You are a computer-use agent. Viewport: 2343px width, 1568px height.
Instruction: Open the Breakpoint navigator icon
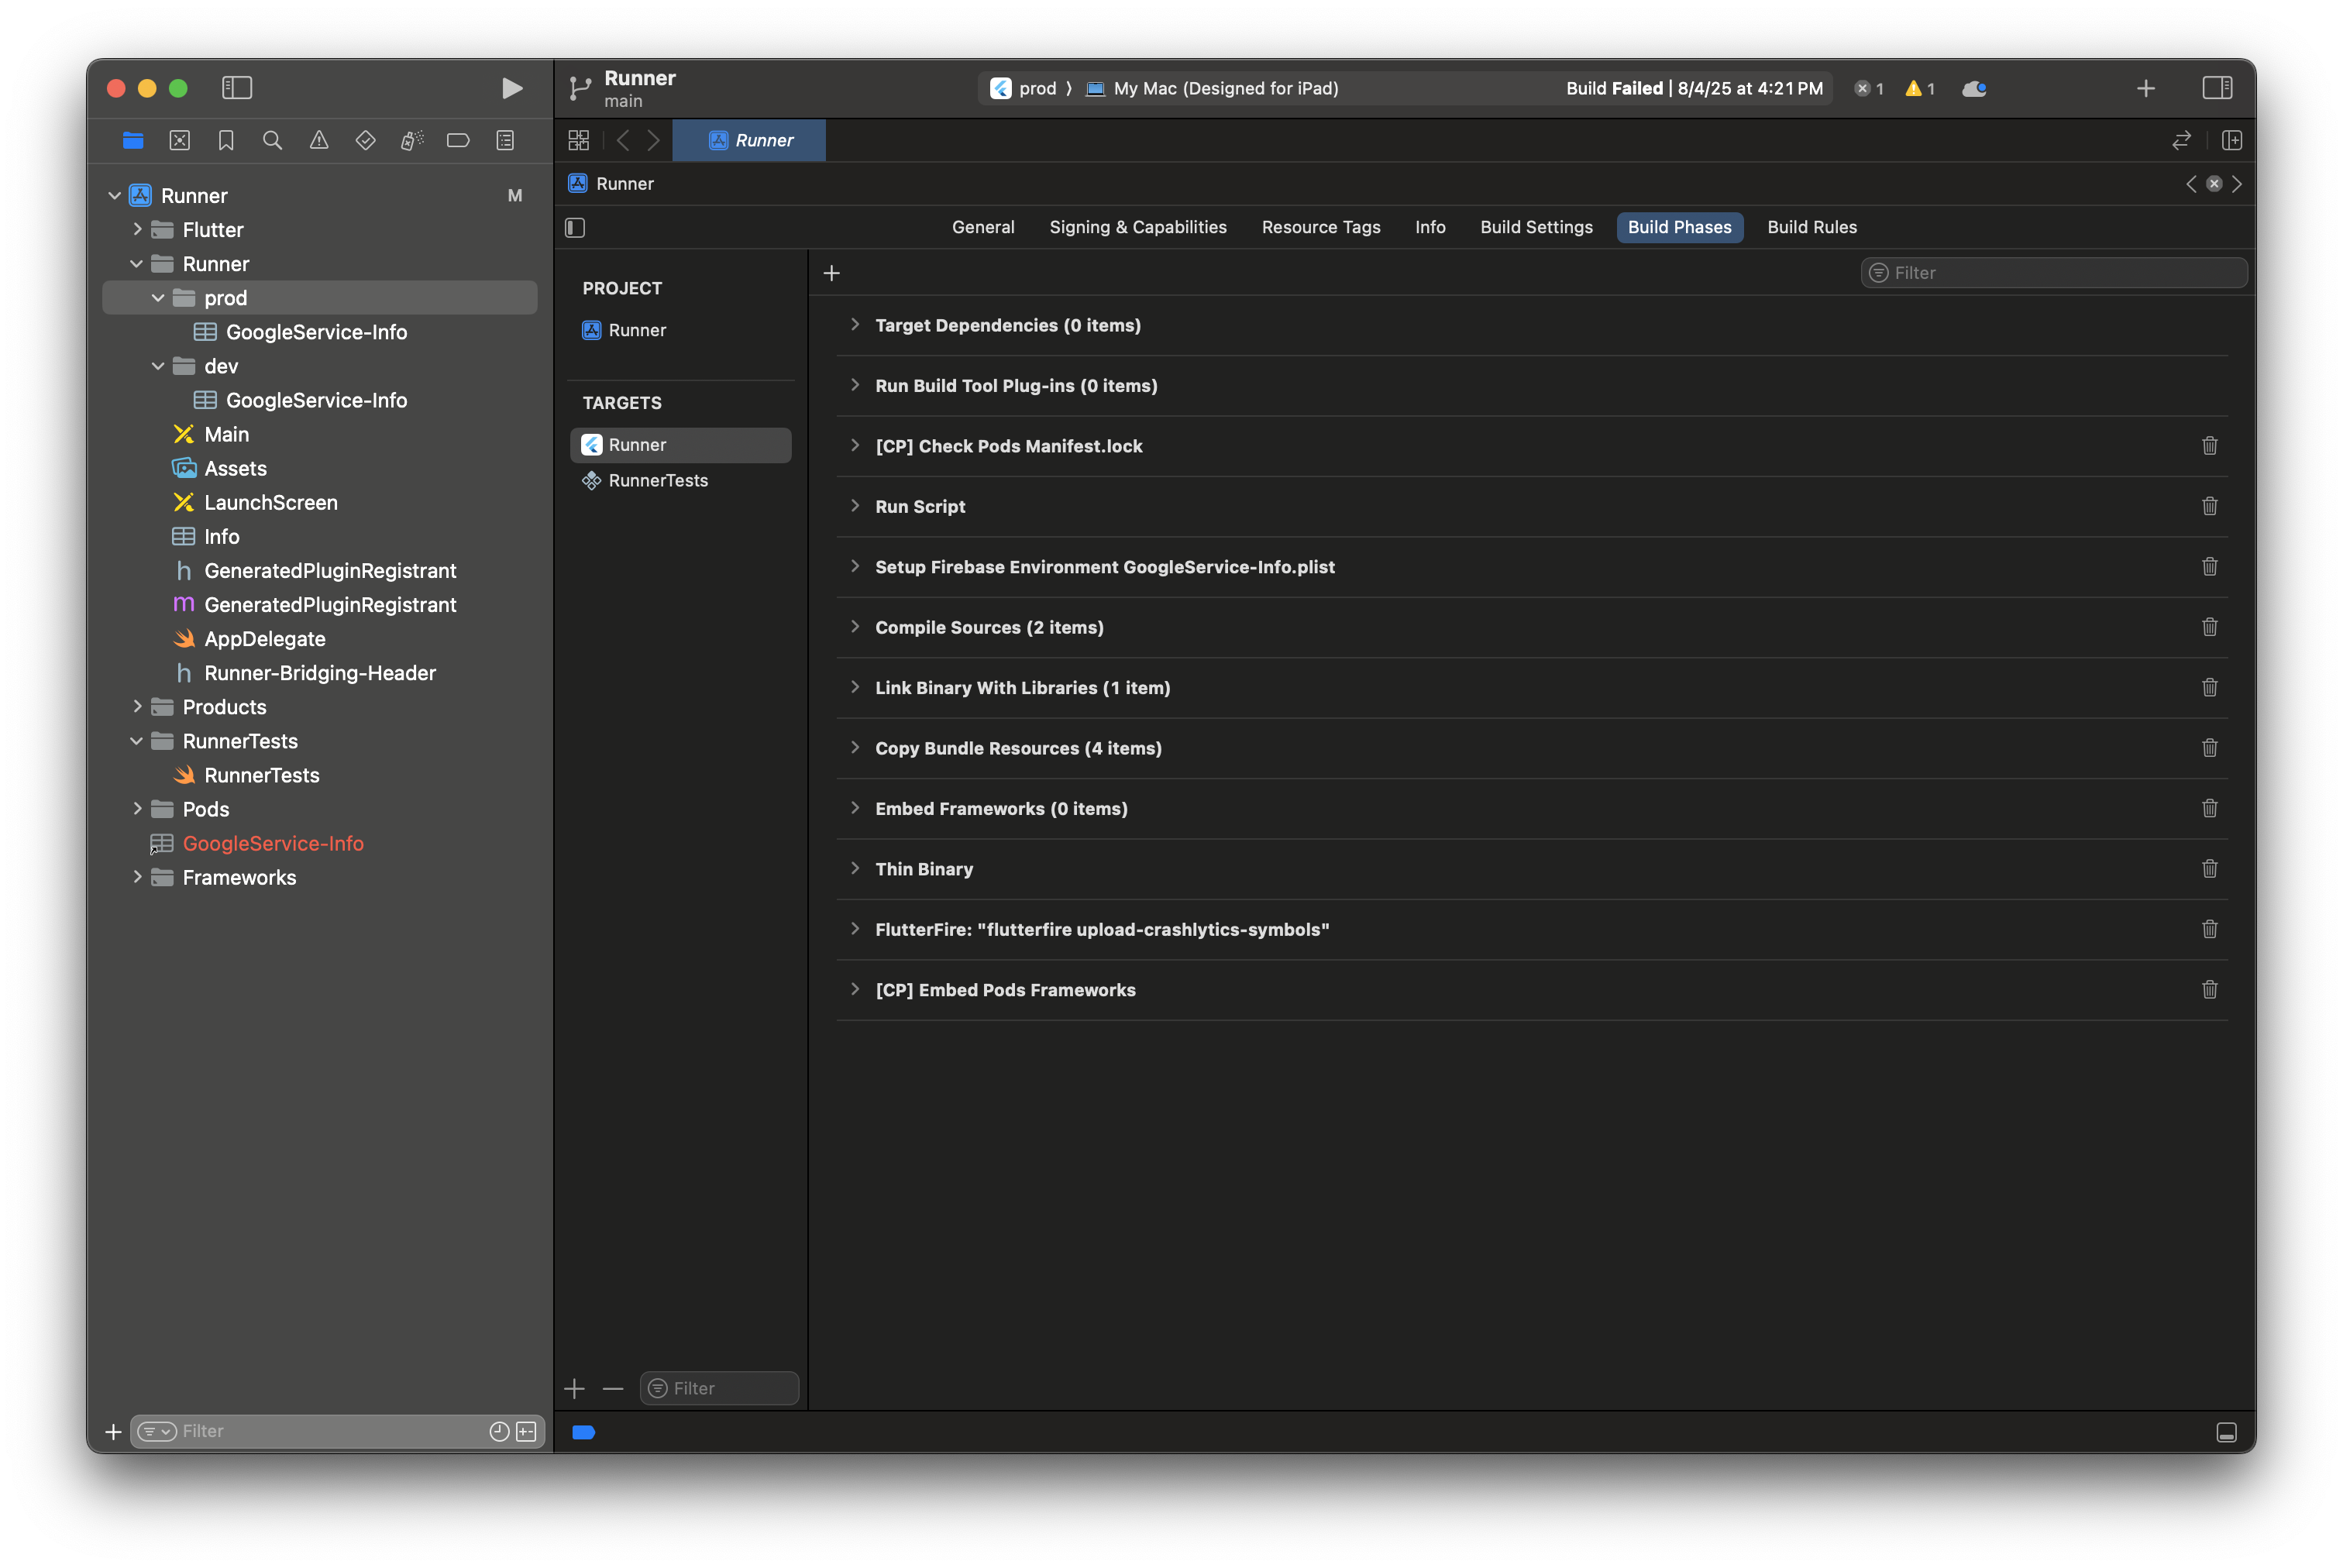[458, 140]
